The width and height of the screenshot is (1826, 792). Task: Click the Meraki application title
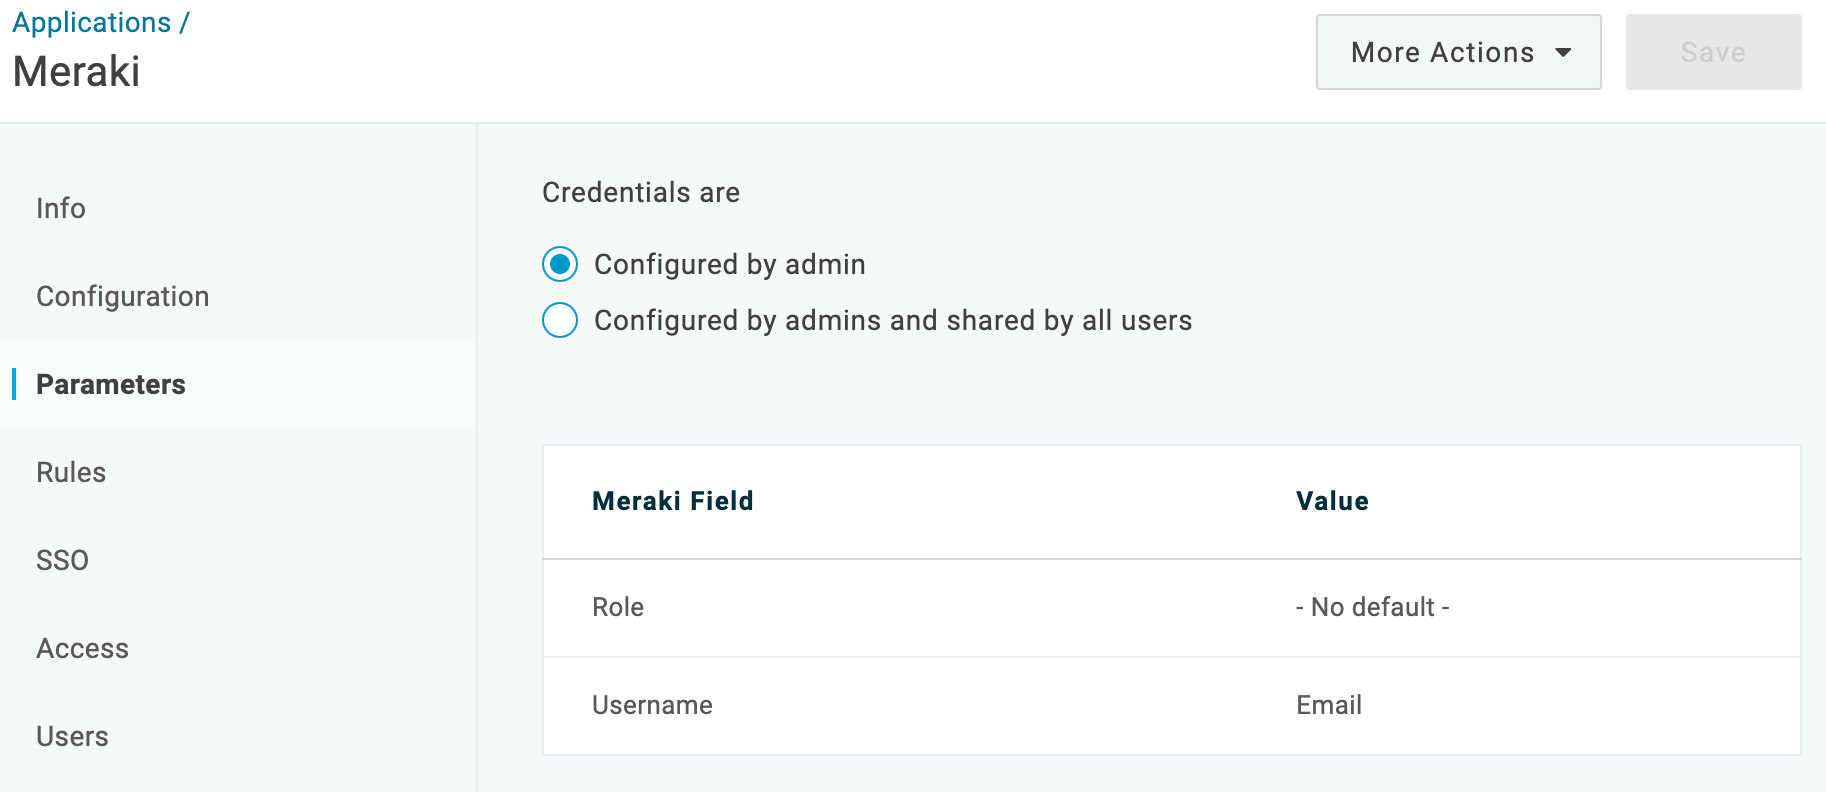click(75, 71)
